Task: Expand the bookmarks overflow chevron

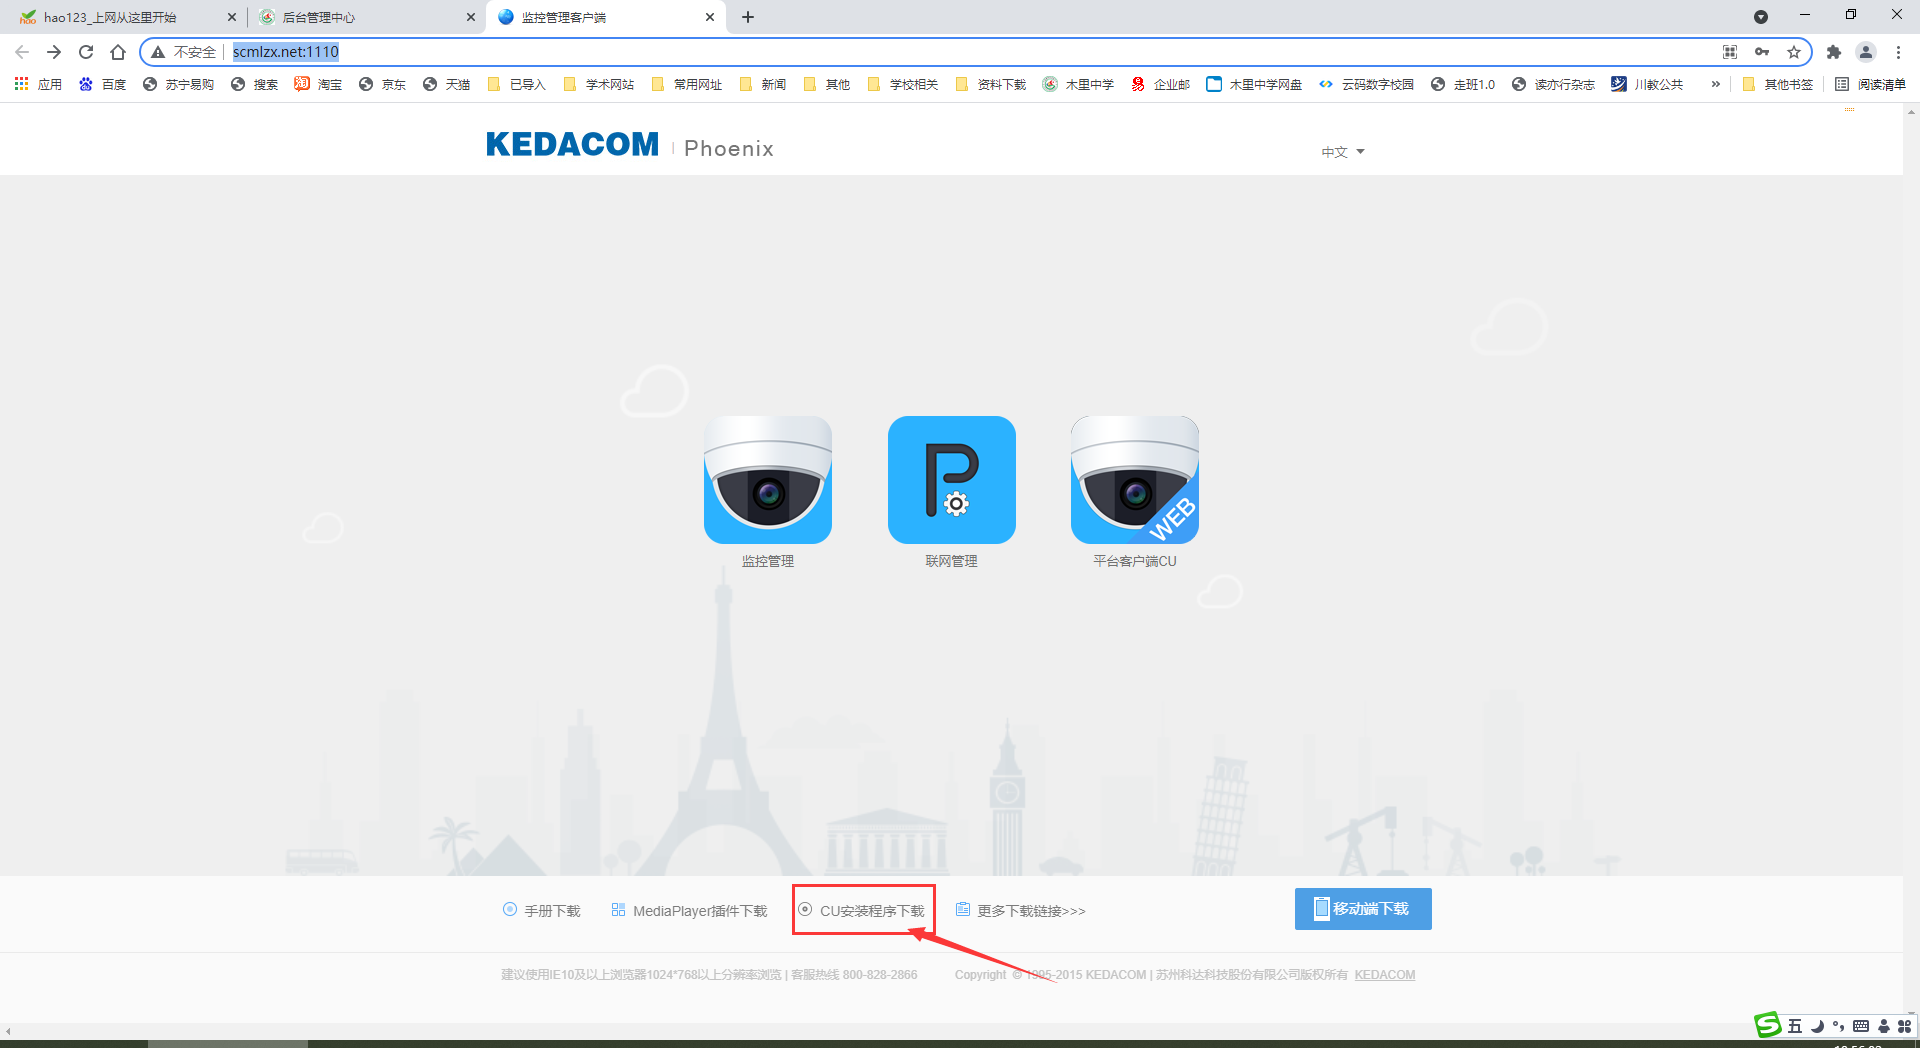Action: pos(1716,84)
